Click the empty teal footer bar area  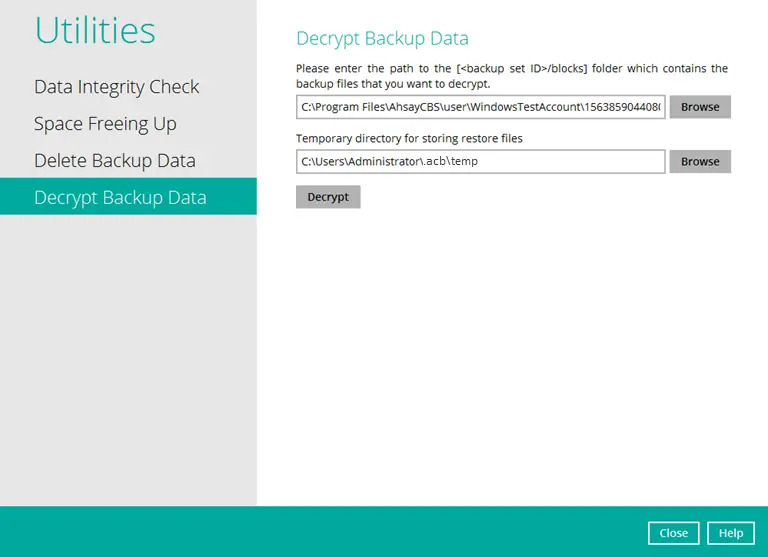coord(300,532)
